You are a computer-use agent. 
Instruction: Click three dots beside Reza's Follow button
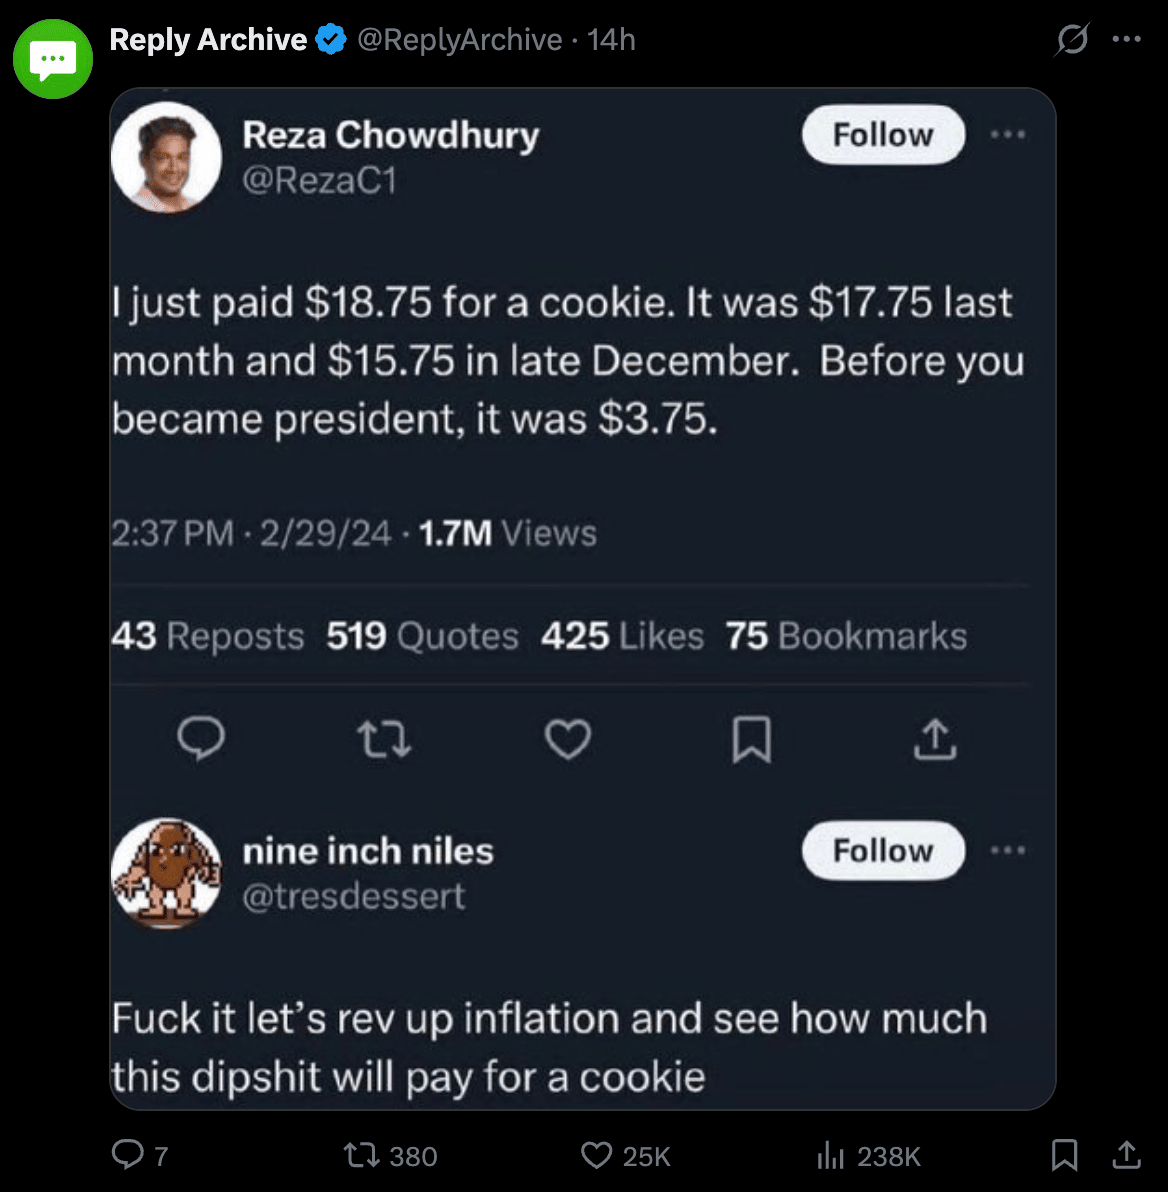point(1008,135)
